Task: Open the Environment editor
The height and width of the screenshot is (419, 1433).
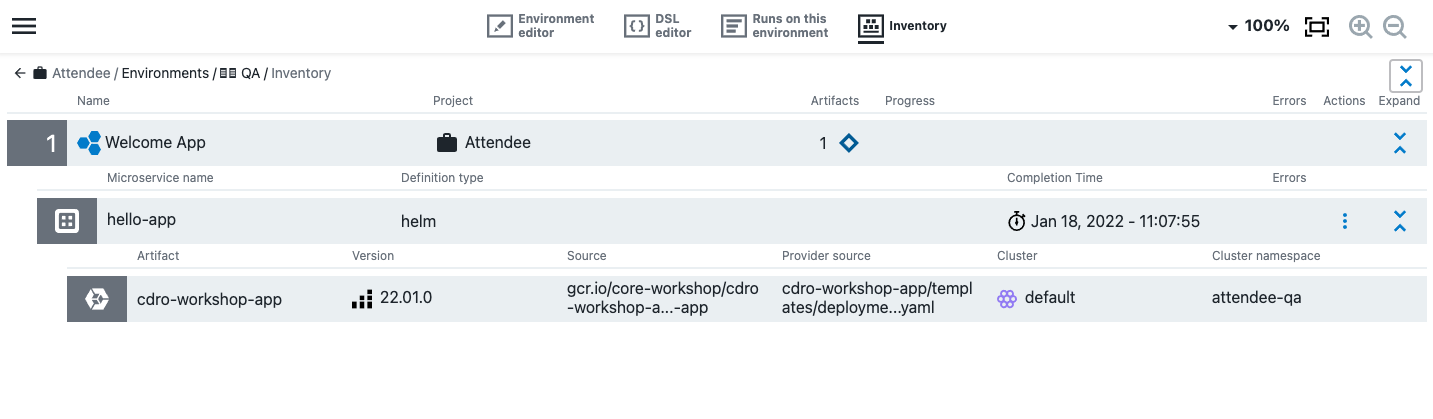Action: tap(541, 26)
